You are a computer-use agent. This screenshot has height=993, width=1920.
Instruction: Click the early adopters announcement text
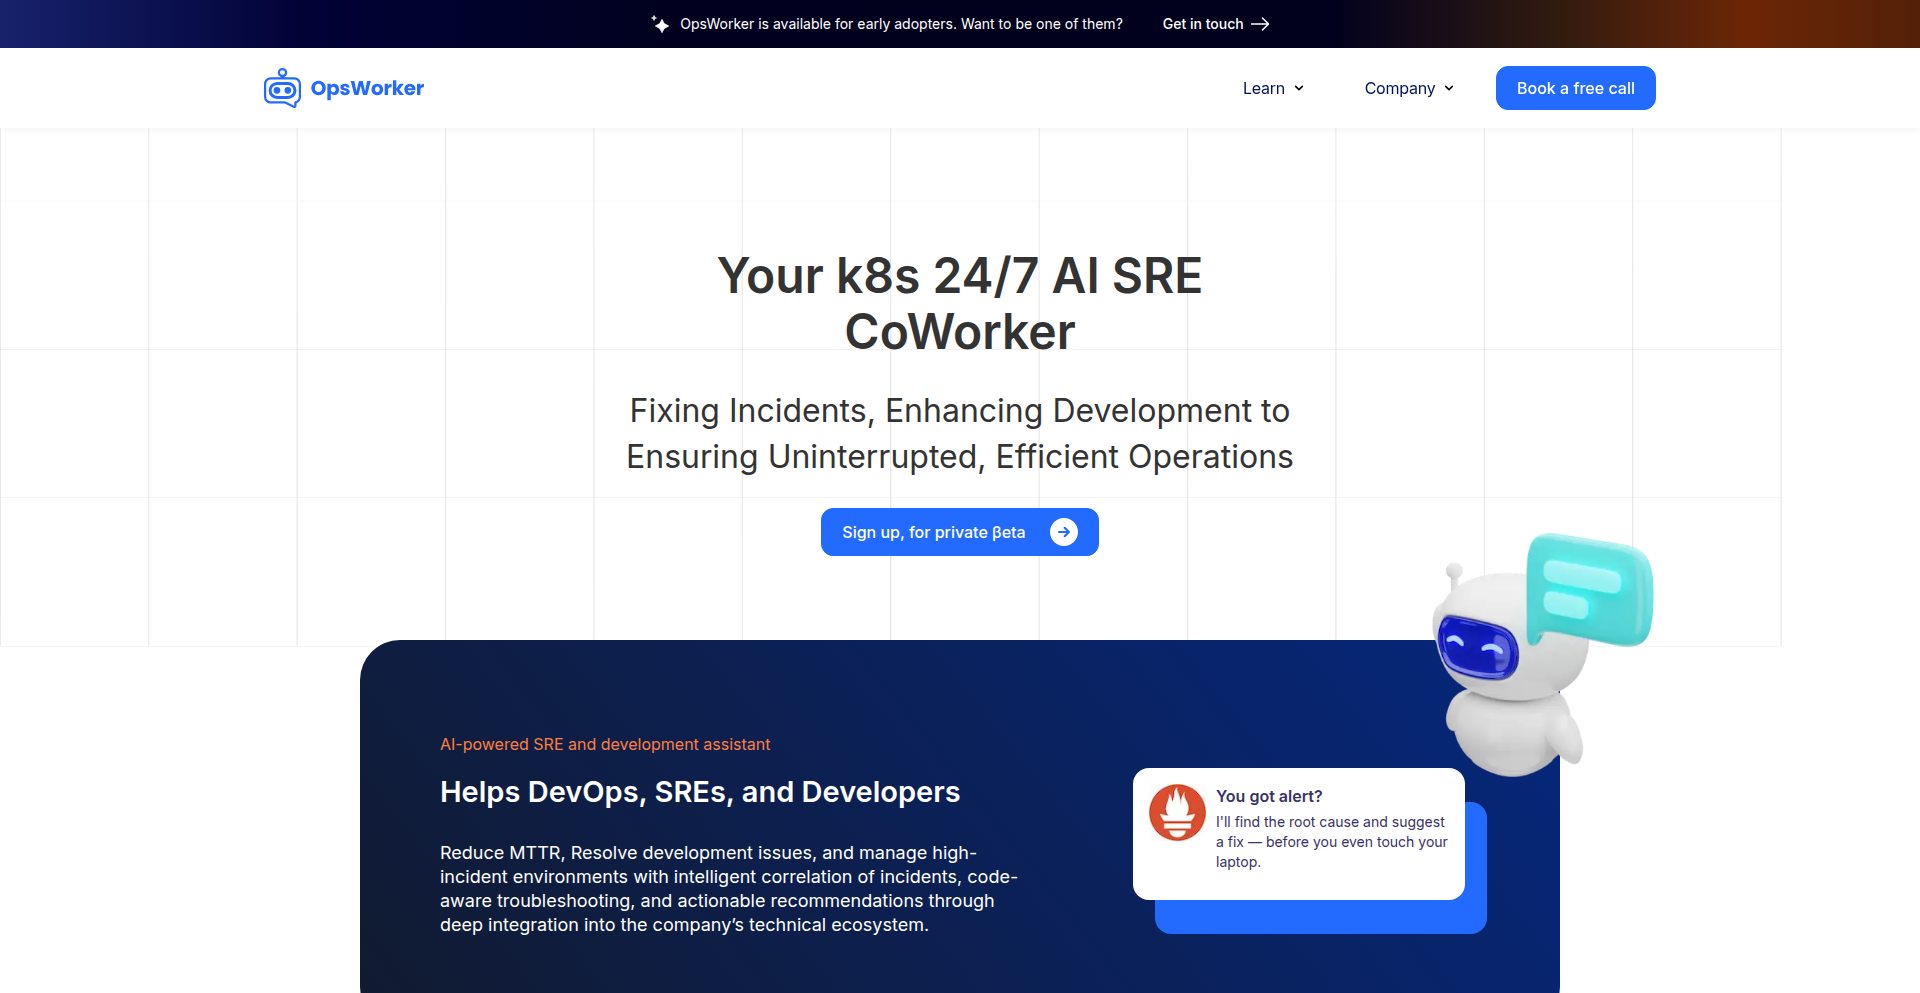[901, 24]
